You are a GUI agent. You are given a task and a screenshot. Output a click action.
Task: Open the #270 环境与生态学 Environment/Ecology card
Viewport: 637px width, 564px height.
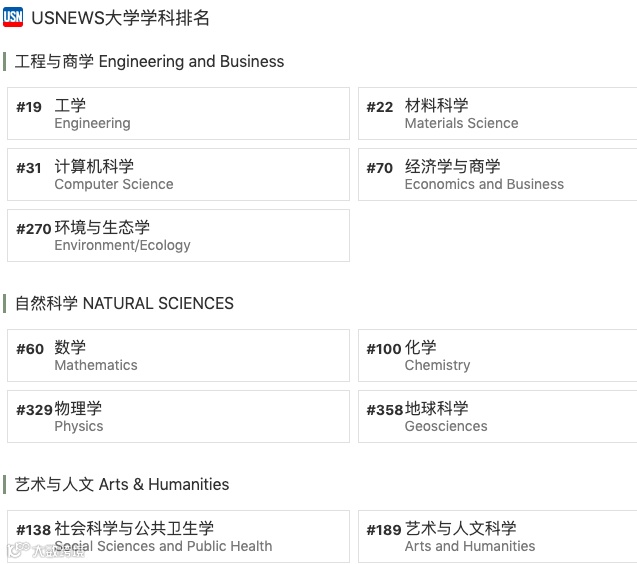coord(178,235)
